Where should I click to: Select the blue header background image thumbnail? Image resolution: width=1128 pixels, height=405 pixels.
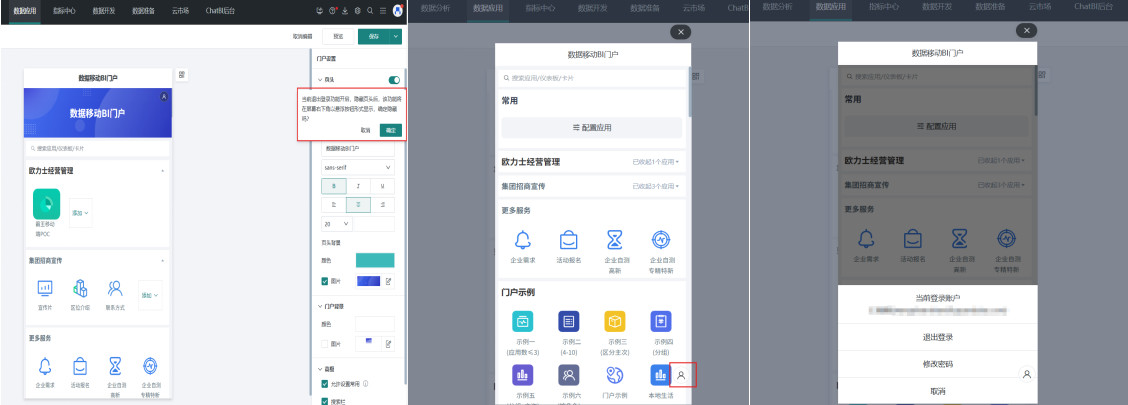[368, 281]
